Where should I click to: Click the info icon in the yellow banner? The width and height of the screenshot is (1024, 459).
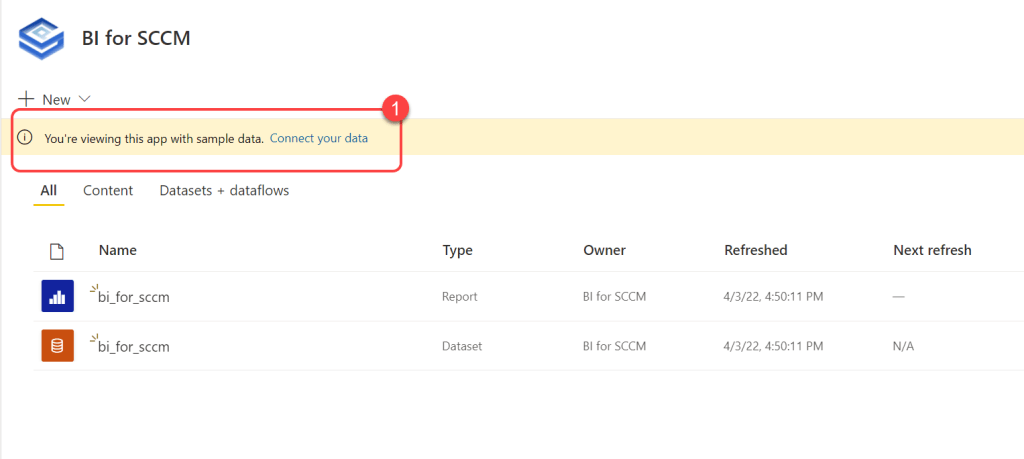pyautogui.click(x=26, y=138)
